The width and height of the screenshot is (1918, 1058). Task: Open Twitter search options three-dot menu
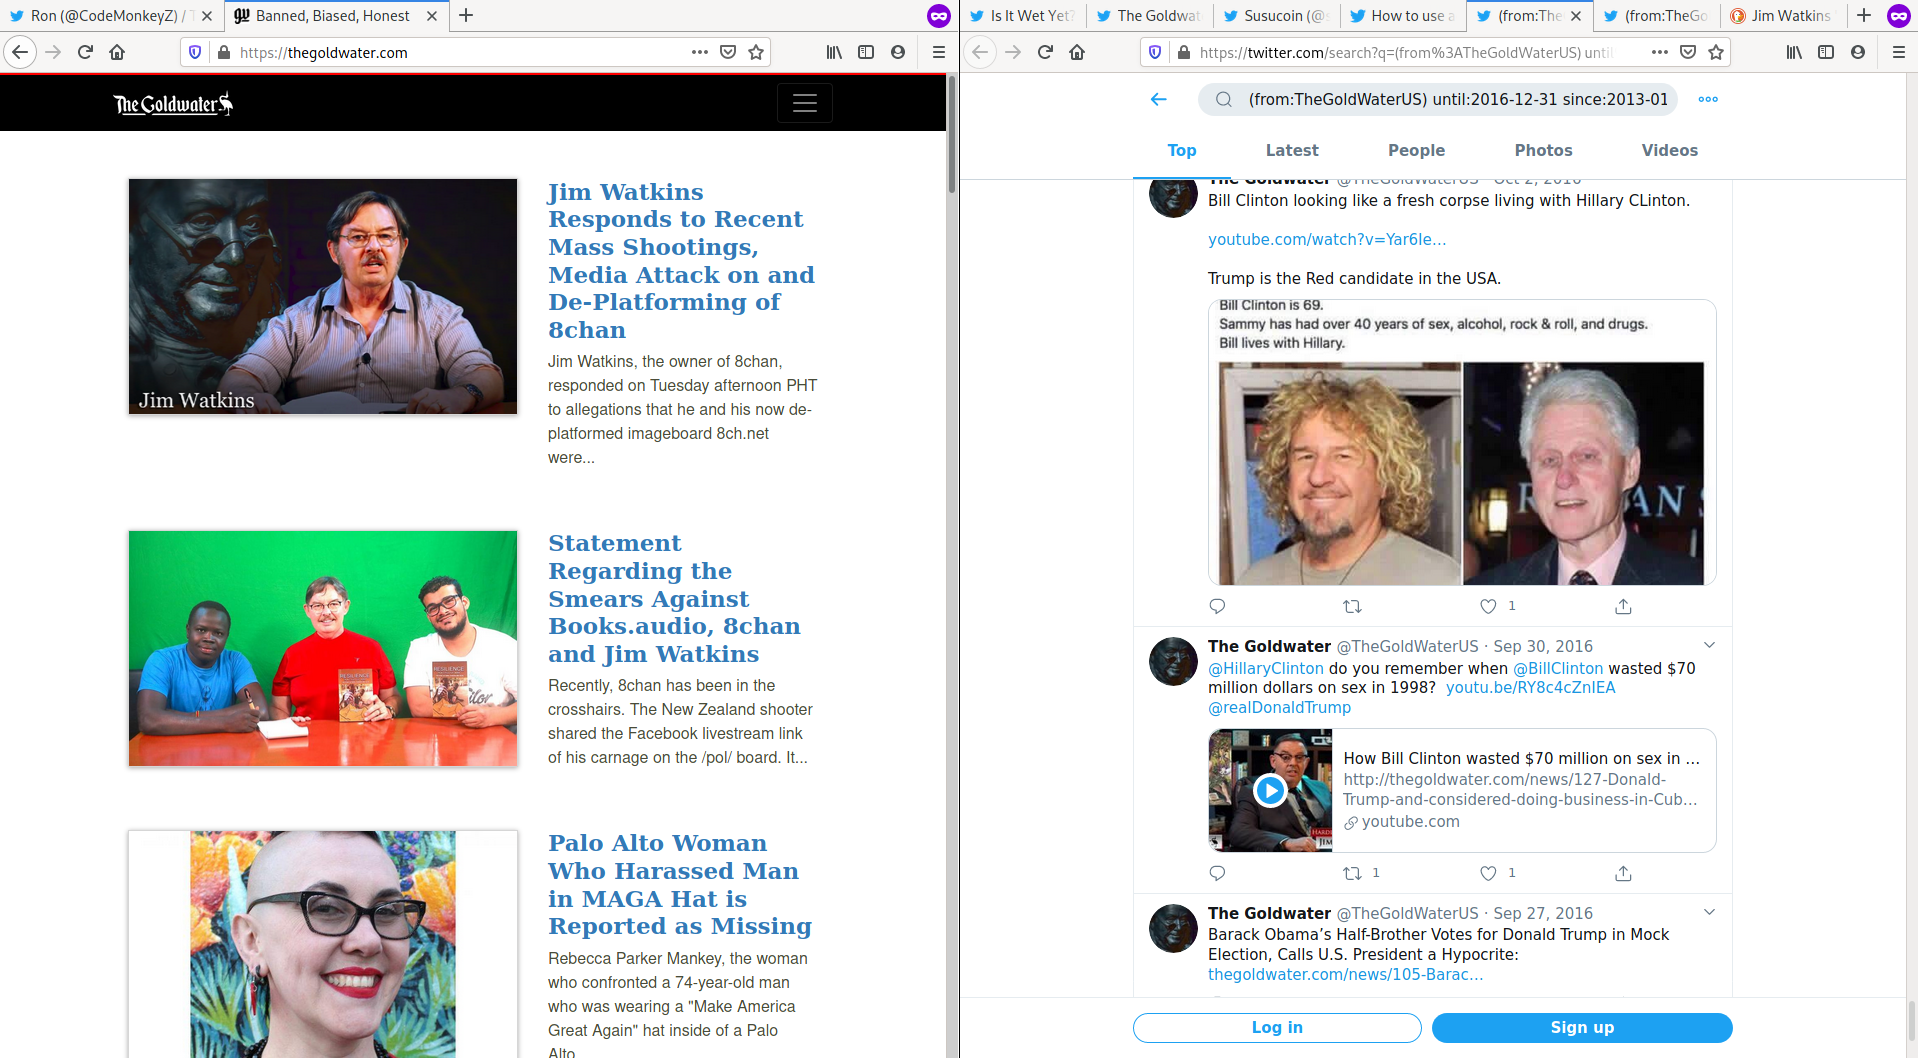(1708, 99)
